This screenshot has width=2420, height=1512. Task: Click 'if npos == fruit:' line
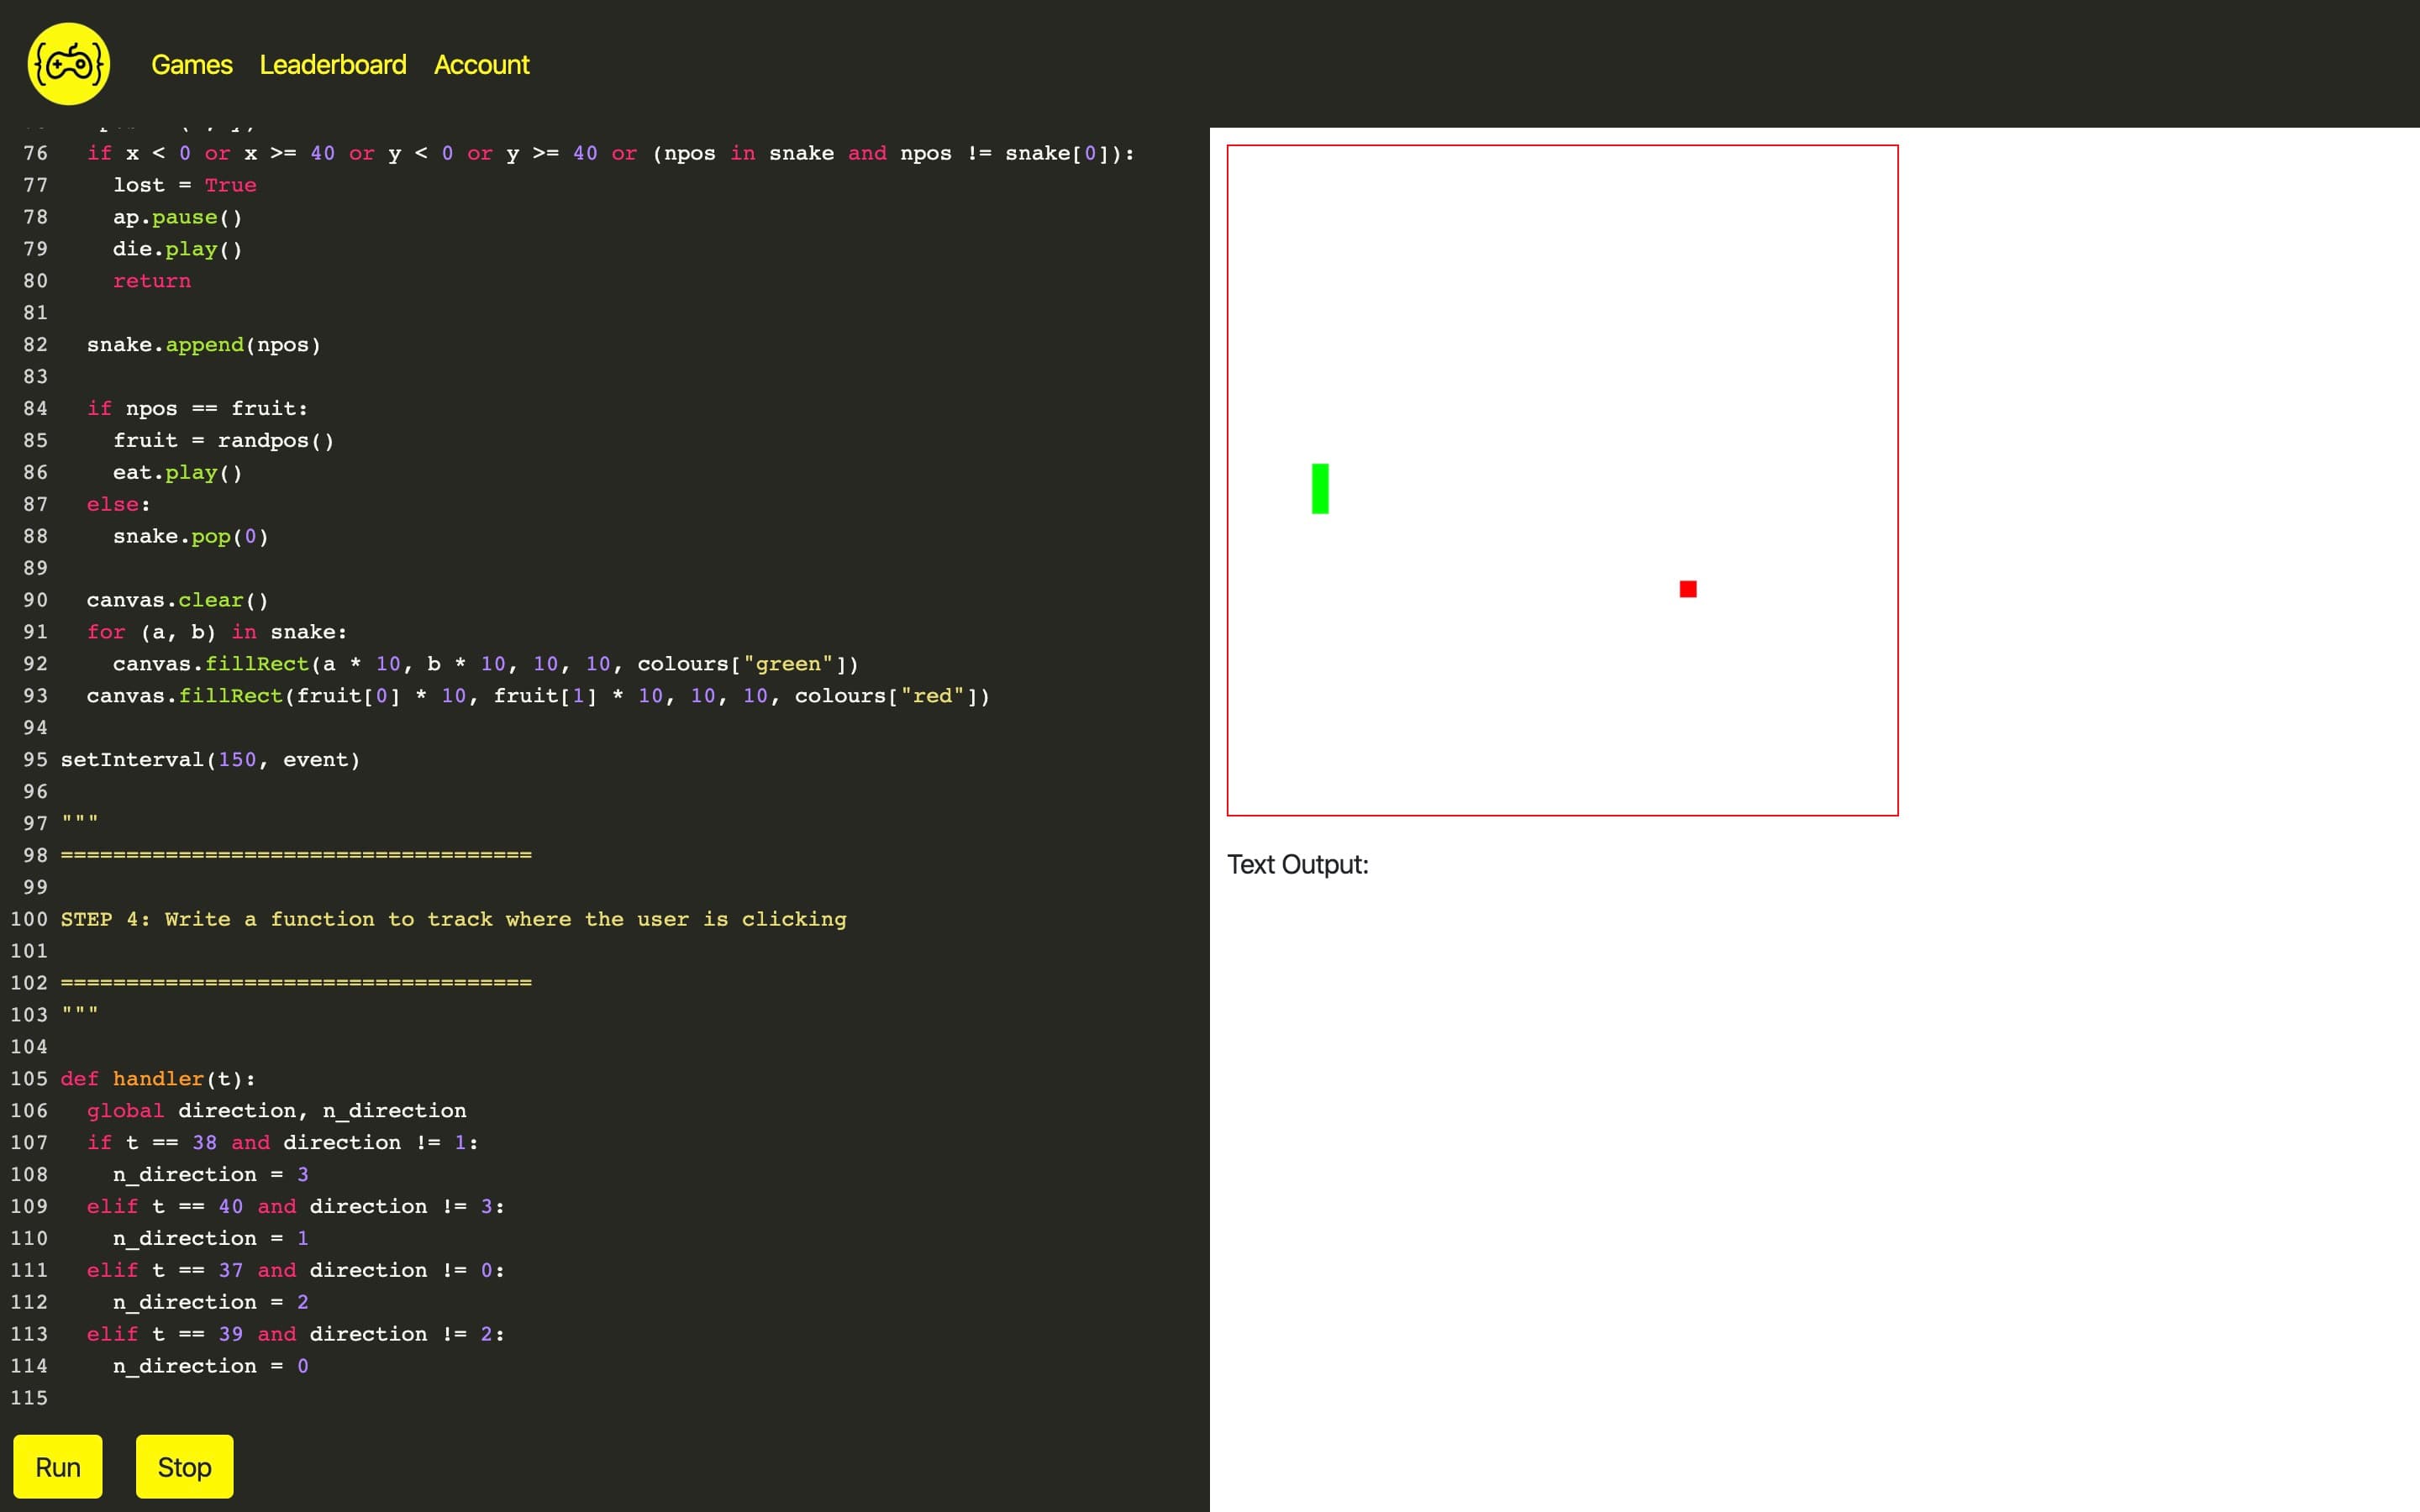click(197, 409)
